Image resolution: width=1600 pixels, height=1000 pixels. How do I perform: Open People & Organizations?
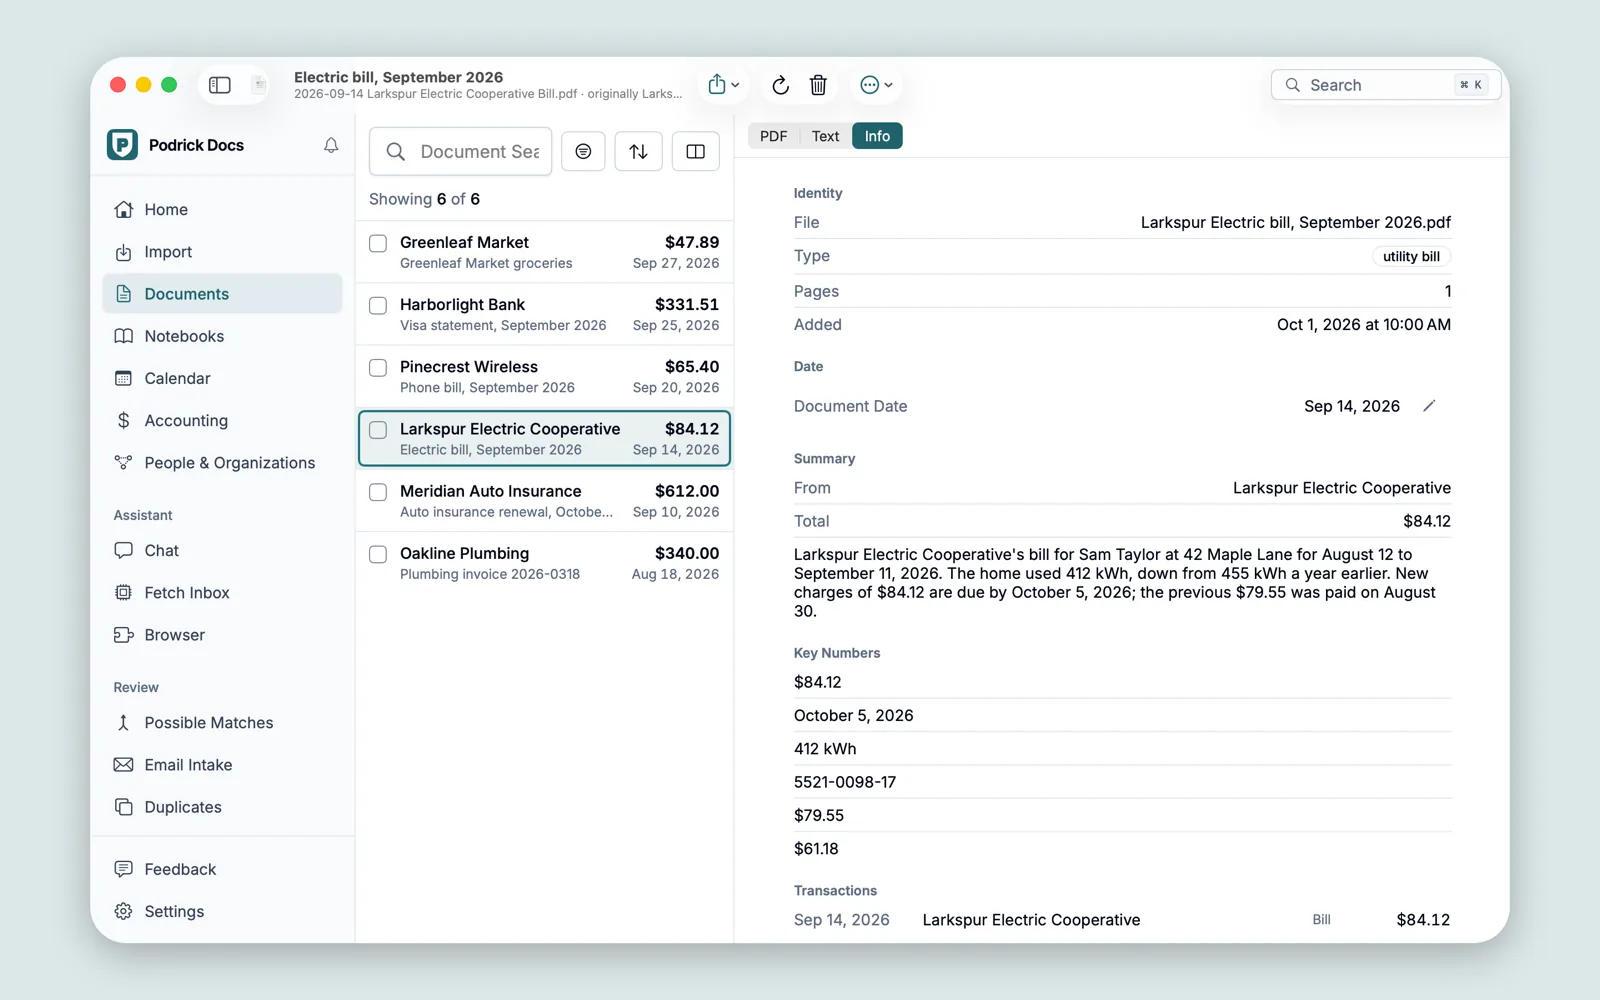222,463
